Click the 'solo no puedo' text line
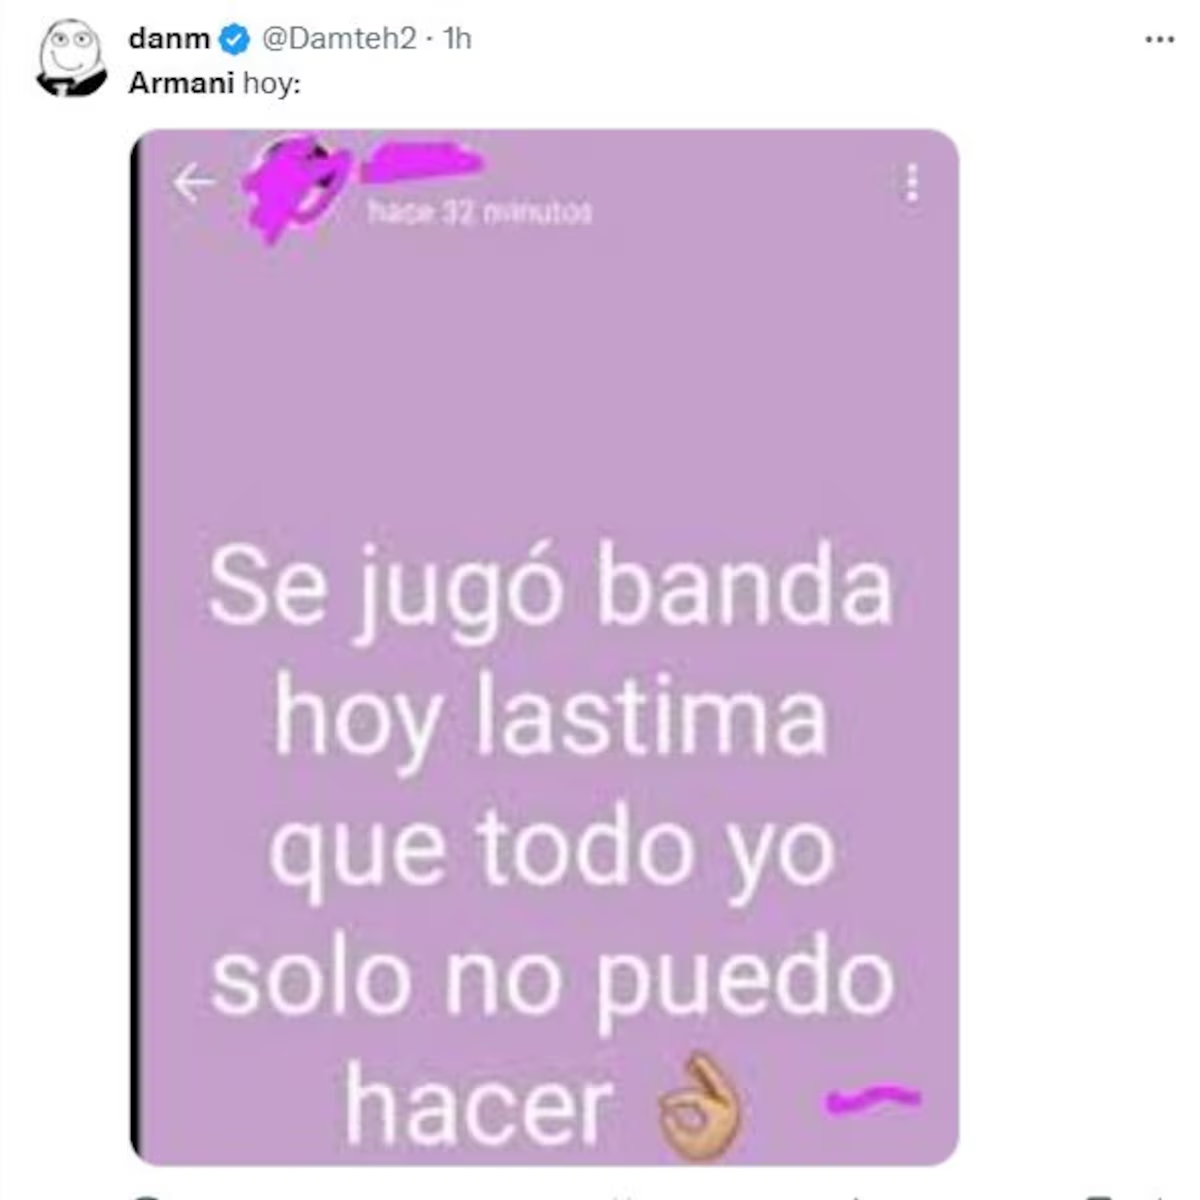Viewport: 1200px width, 1200px height. tap(552, 982)
